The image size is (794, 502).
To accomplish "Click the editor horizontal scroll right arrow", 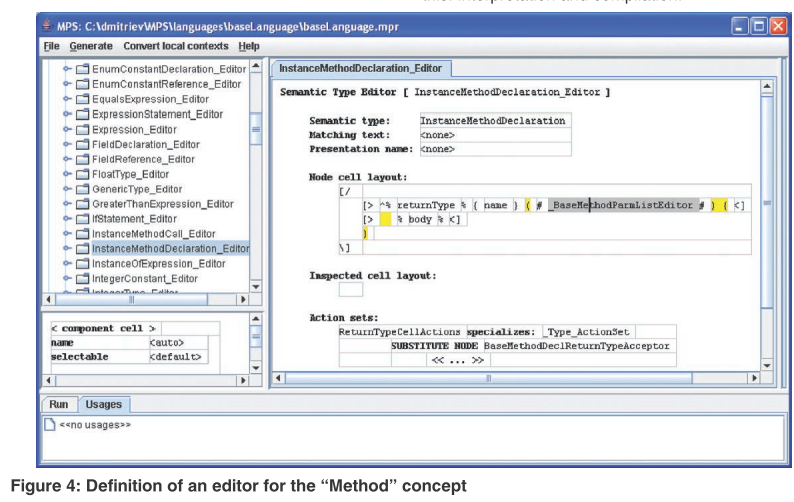I will point(755,378).
